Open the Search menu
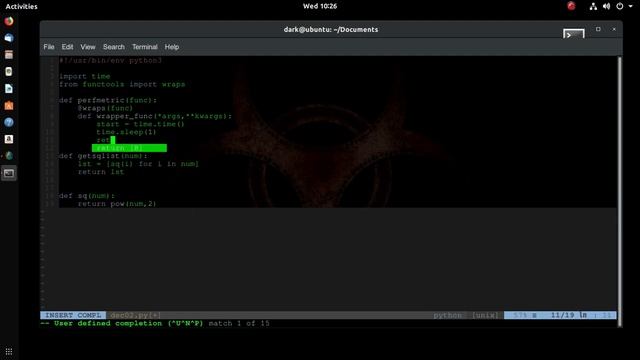 click(x=114, y=47)
